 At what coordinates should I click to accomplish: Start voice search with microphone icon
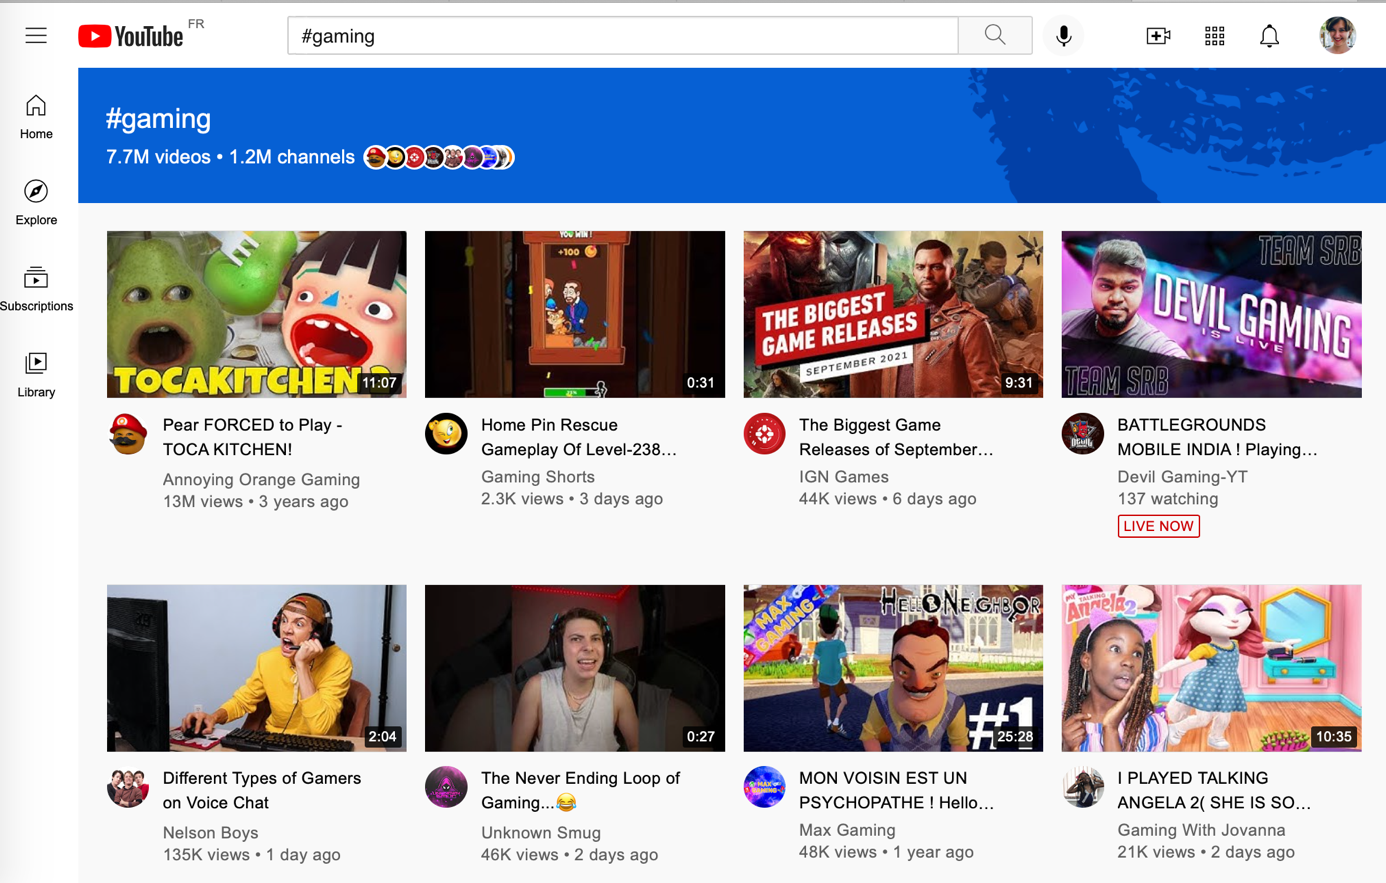[1064, 36]
